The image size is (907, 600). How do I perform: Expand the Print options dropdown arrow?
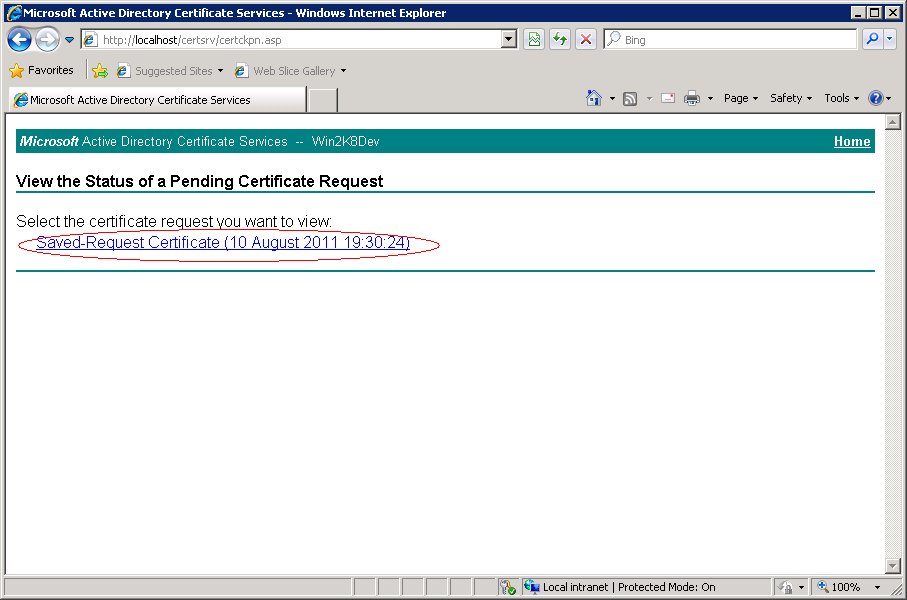point(710,99)
